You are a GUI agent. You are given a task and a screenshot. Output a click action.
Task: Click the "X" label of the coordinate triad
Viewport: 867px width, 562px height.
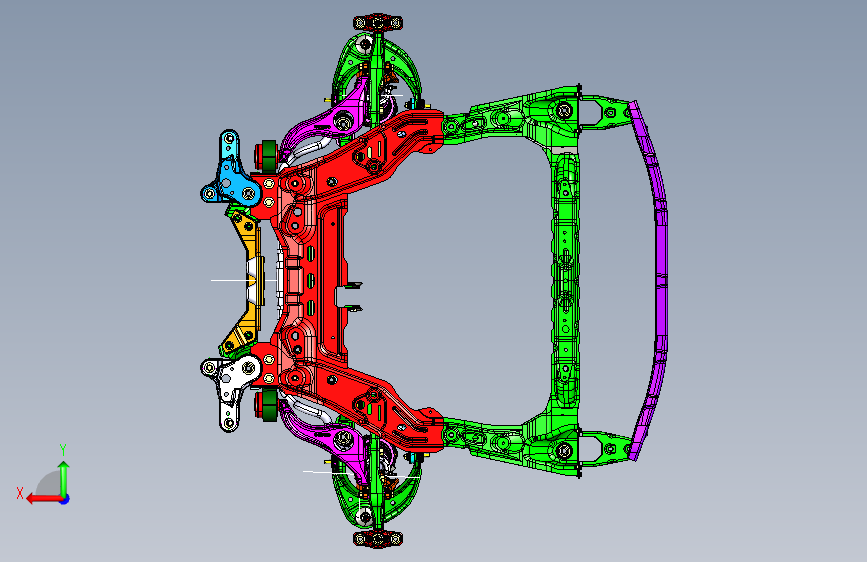[x=20, y=493]
